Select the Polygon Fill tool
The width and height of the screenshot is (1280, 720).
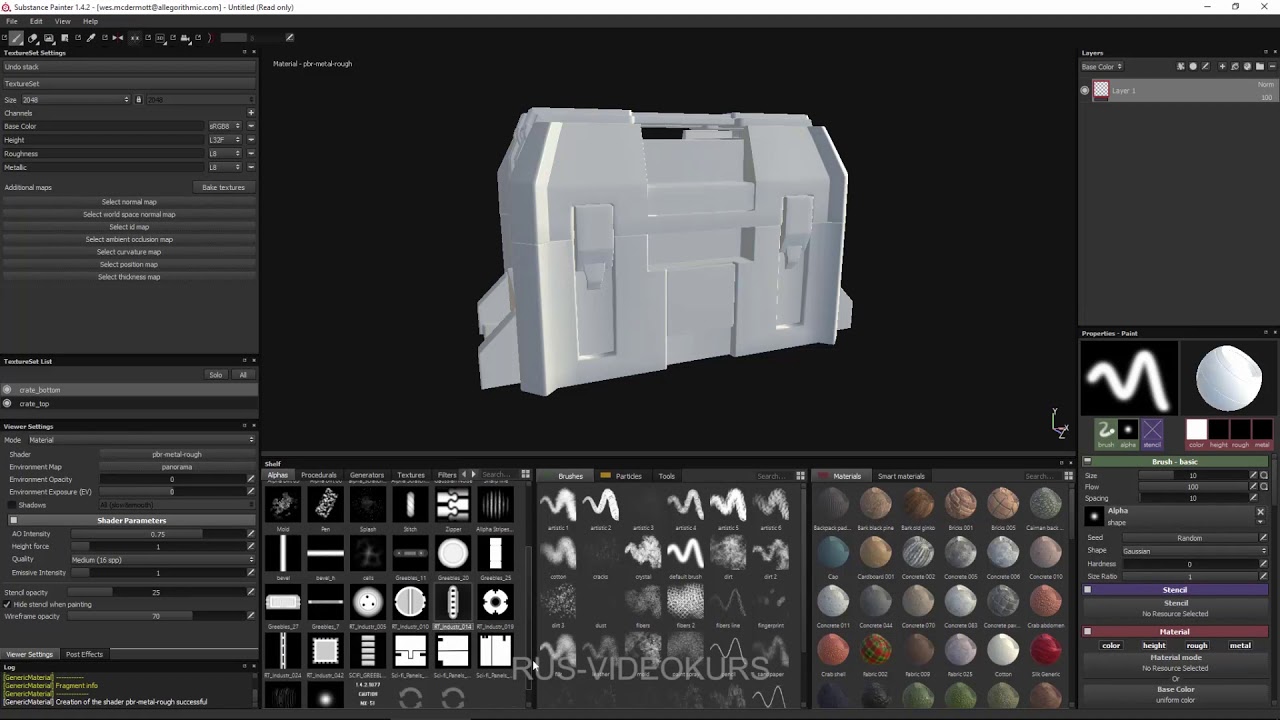[x=64, y=38]
